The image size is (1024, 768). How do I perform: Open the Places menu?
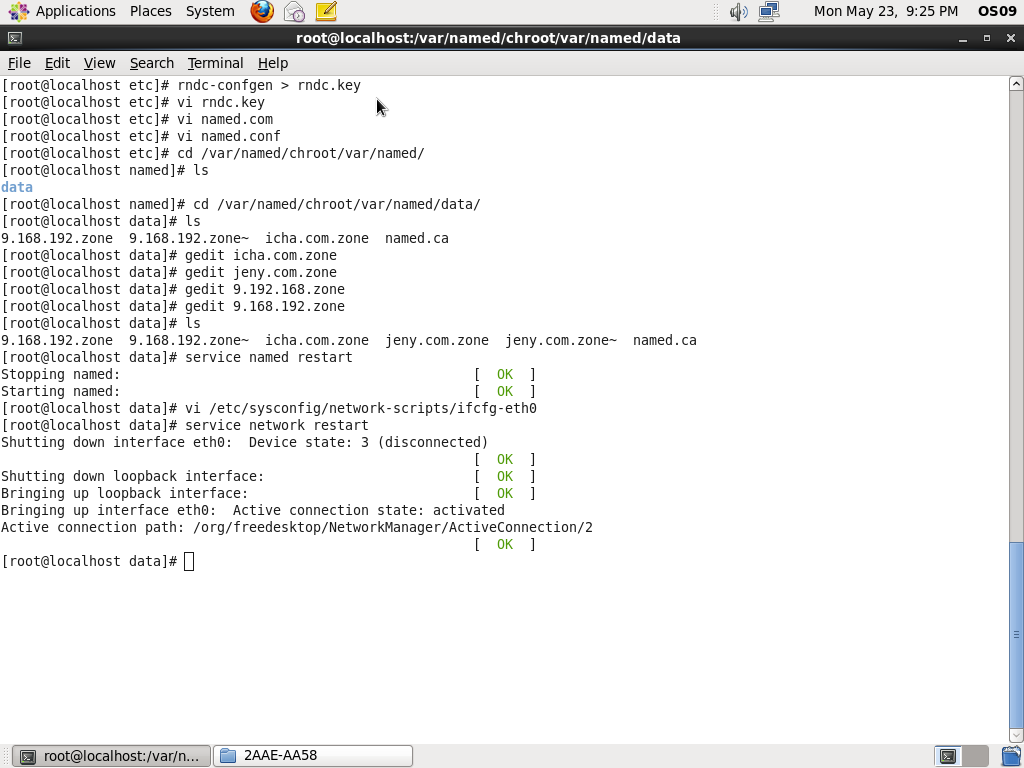150,11
